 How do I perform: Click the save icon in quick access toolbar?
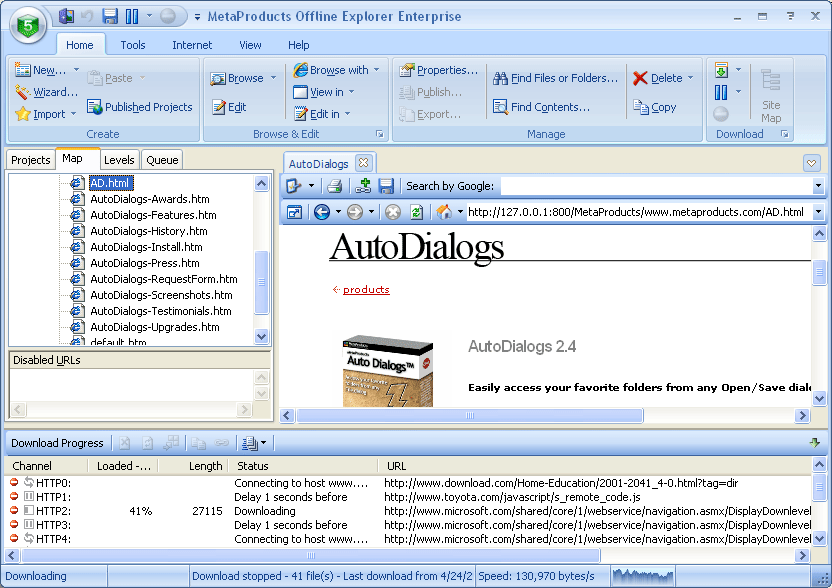(x=110, y=16)
